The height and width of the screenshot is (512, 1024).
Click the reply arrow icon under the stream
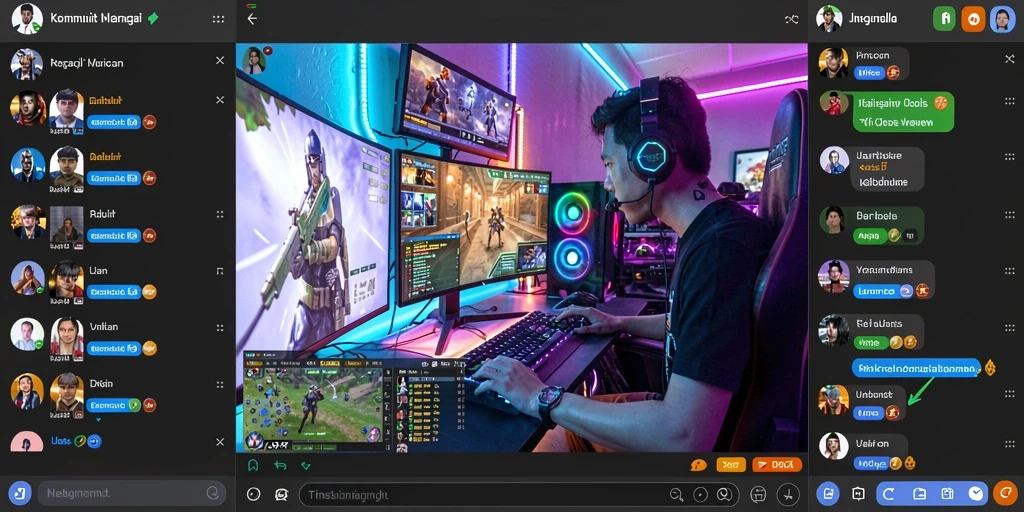[x=280, y=465]
